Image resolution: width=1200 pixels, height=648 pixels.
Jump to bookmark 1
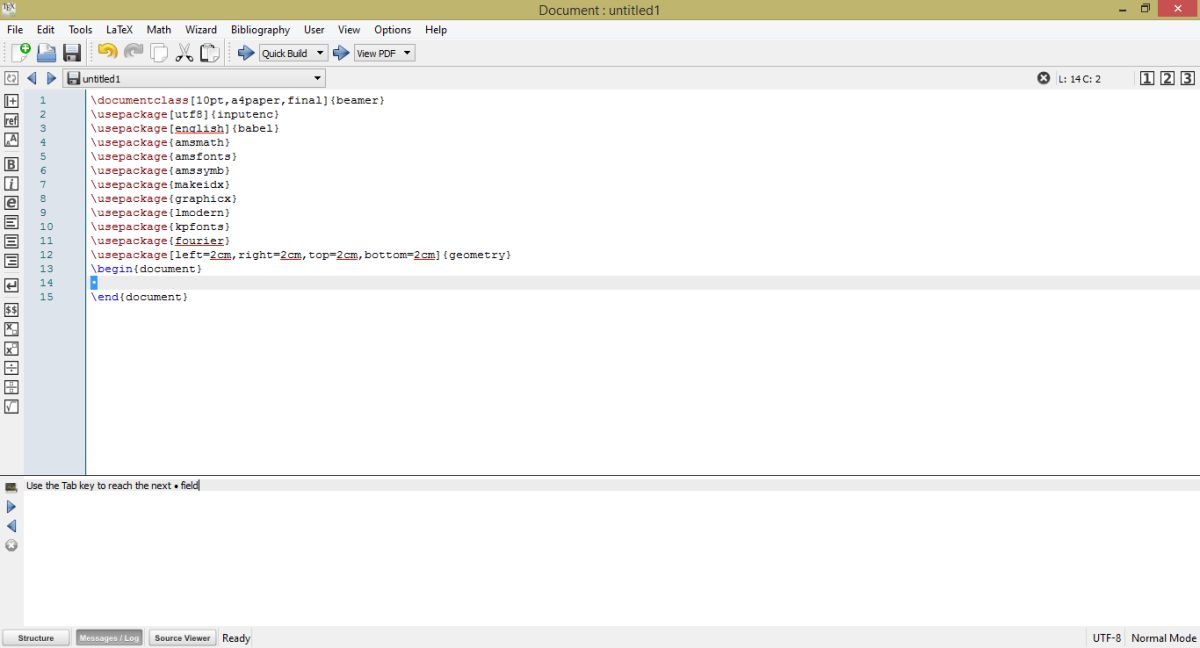coord(1147,78)
